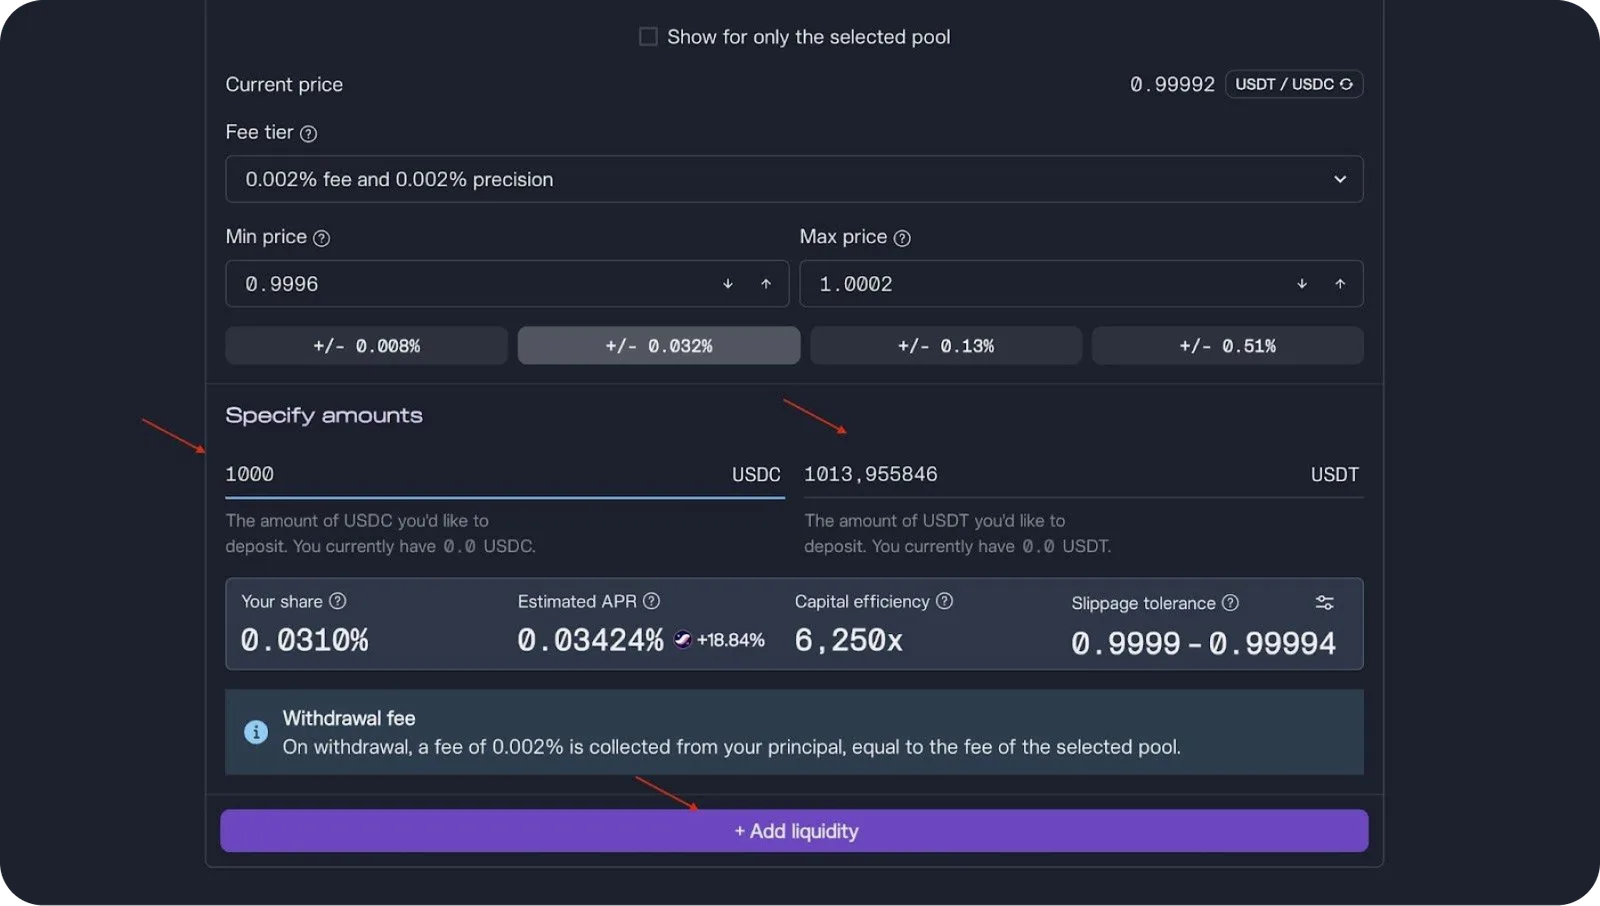Click the current price value 0.99992
Viewport: 1600px width, 906px height.
tap(1172, 85)
